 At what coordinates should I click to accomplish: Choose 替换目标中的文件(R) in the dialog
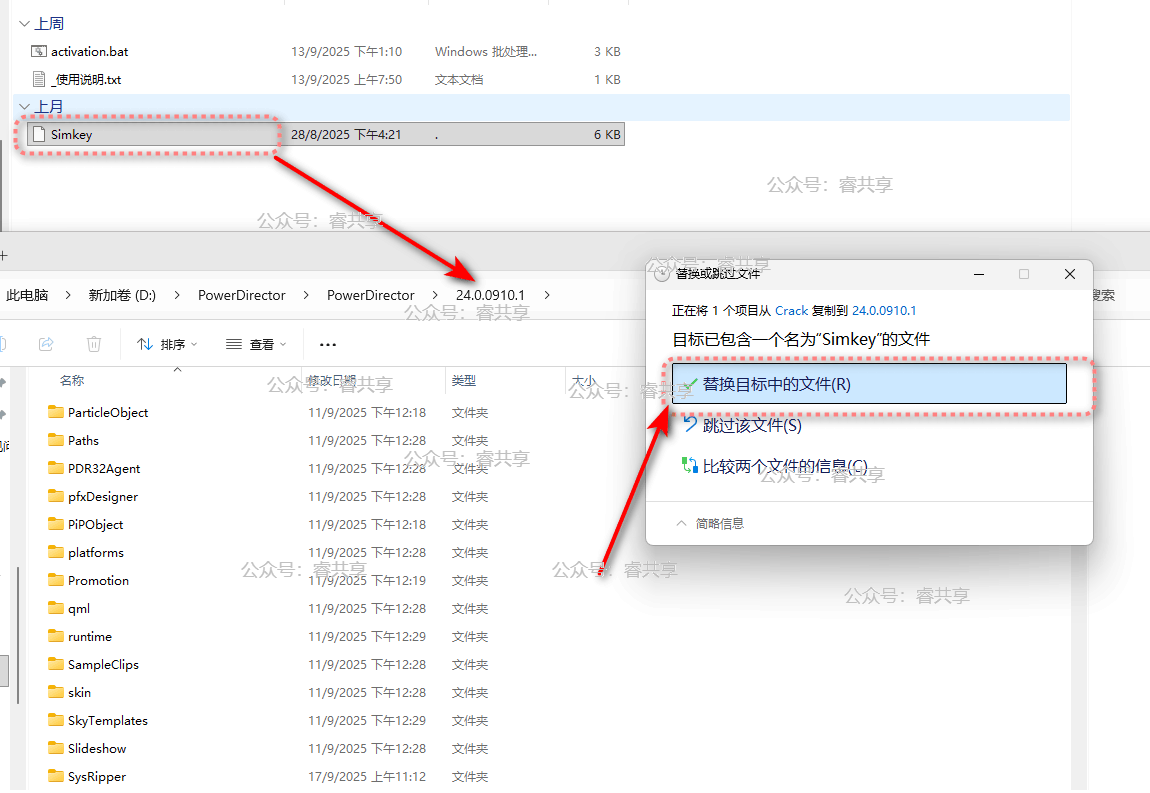point(869,384)
